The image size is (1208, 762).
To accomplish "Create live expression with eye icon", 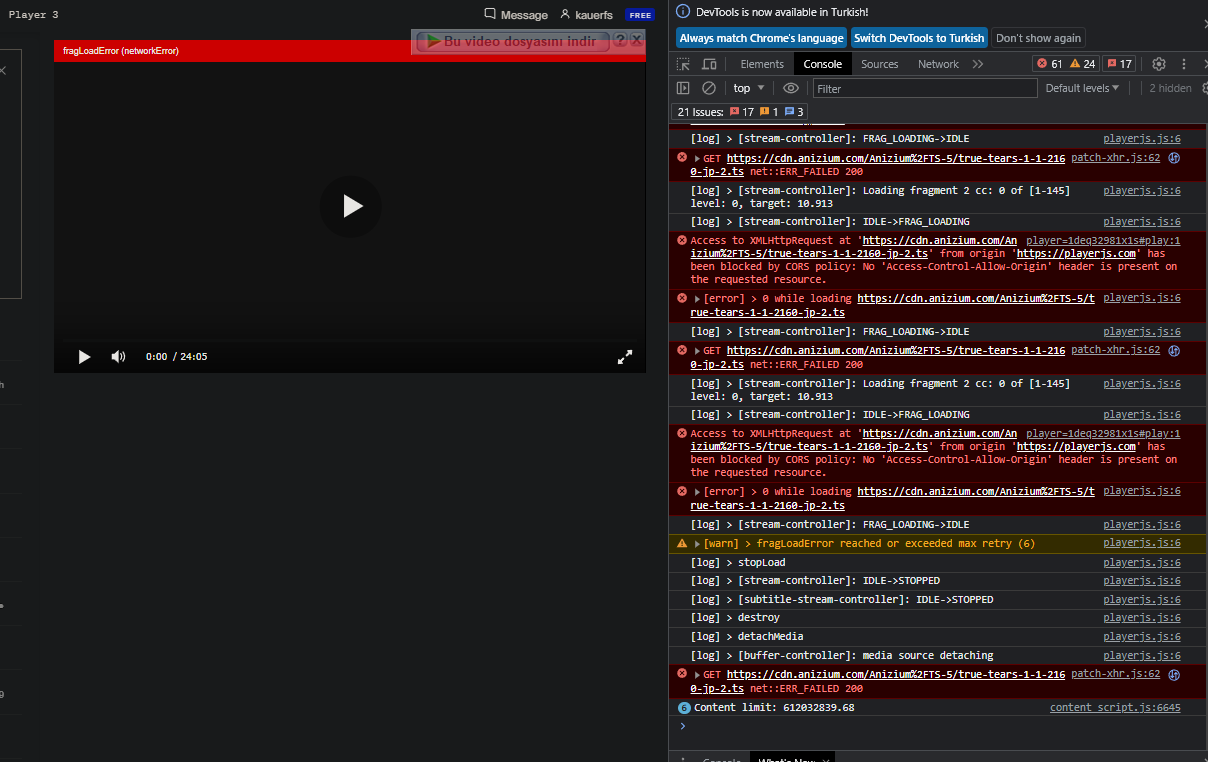I will pyautogui.click(x=791, y=88).
